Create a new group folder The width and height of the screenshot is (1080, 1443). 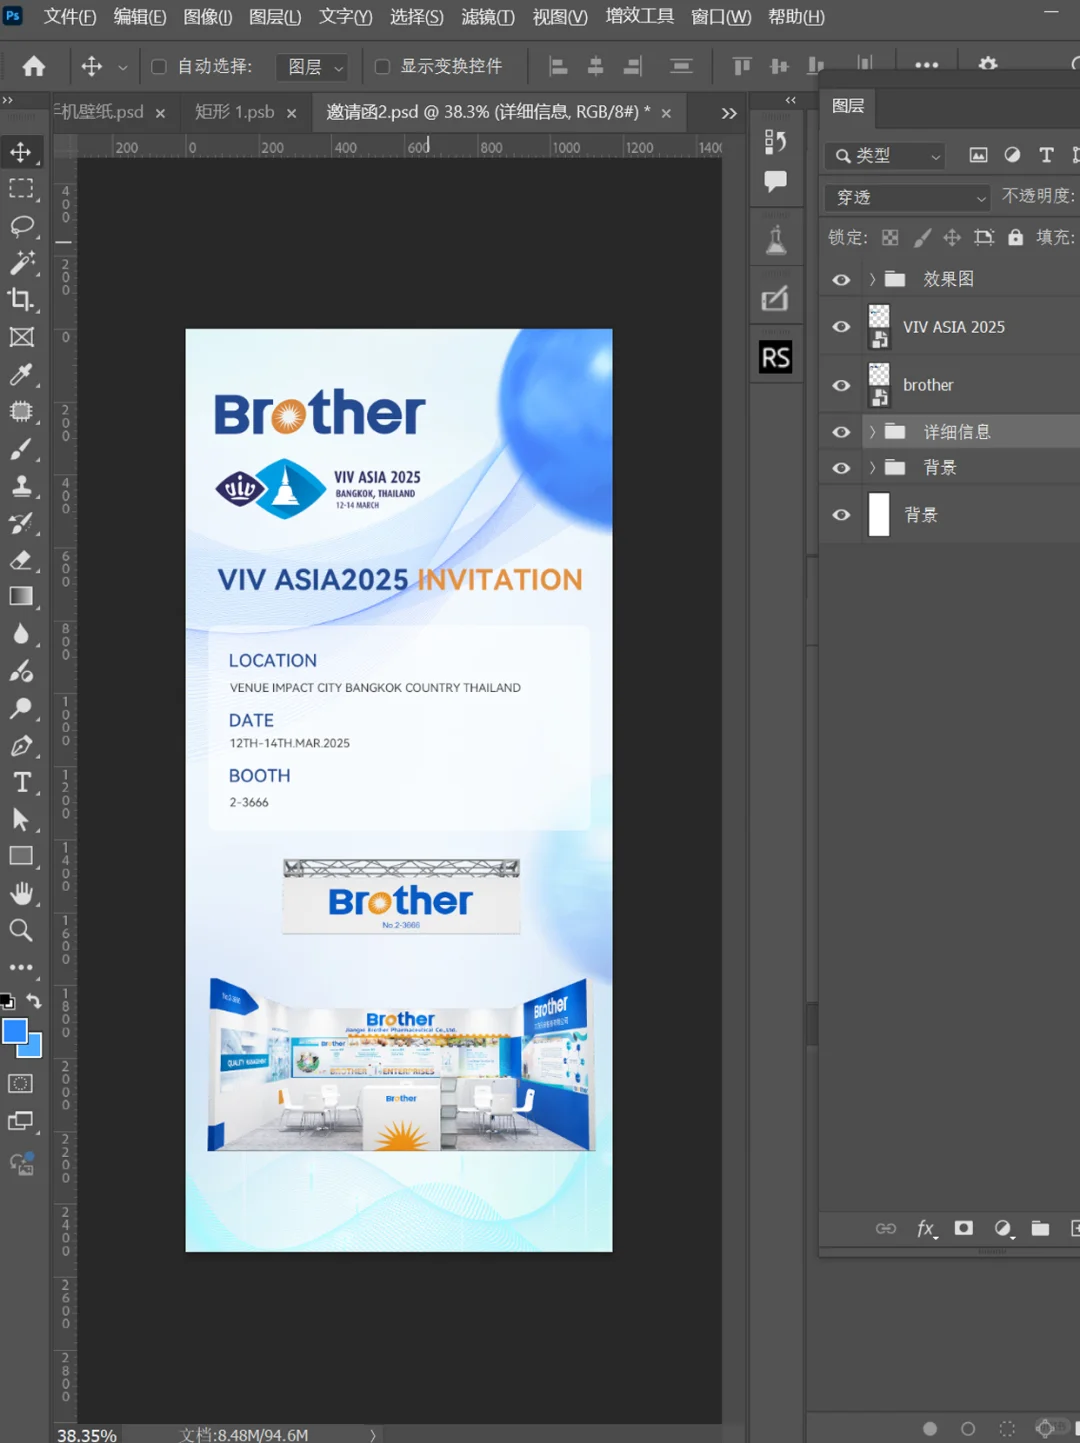(1040, 1228)
